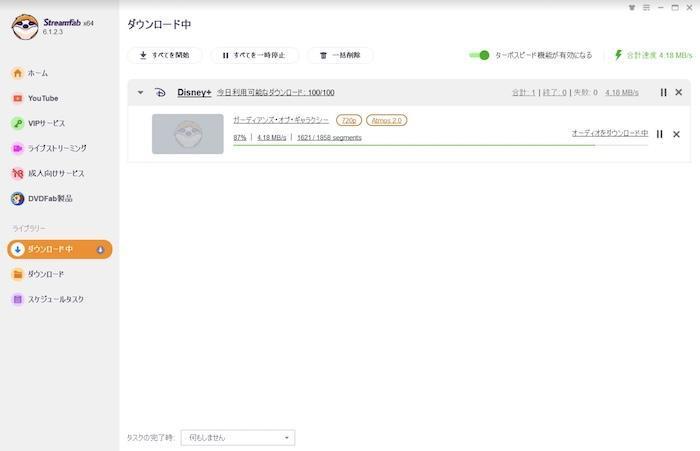Screen dimensions: 700x451
Task: Select ダウンロード中 in the library list
Action: (x=59, y=249)
